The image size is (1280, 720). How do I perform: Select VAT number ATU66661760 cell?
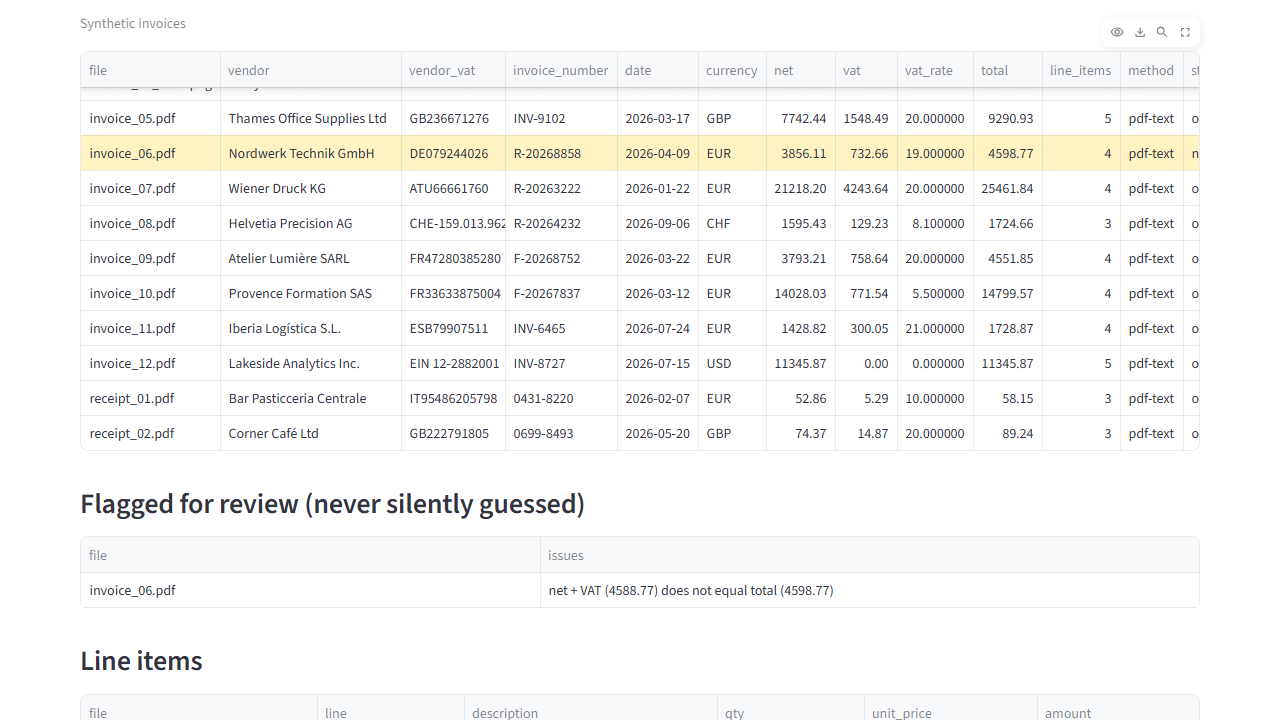pos(453,188)
